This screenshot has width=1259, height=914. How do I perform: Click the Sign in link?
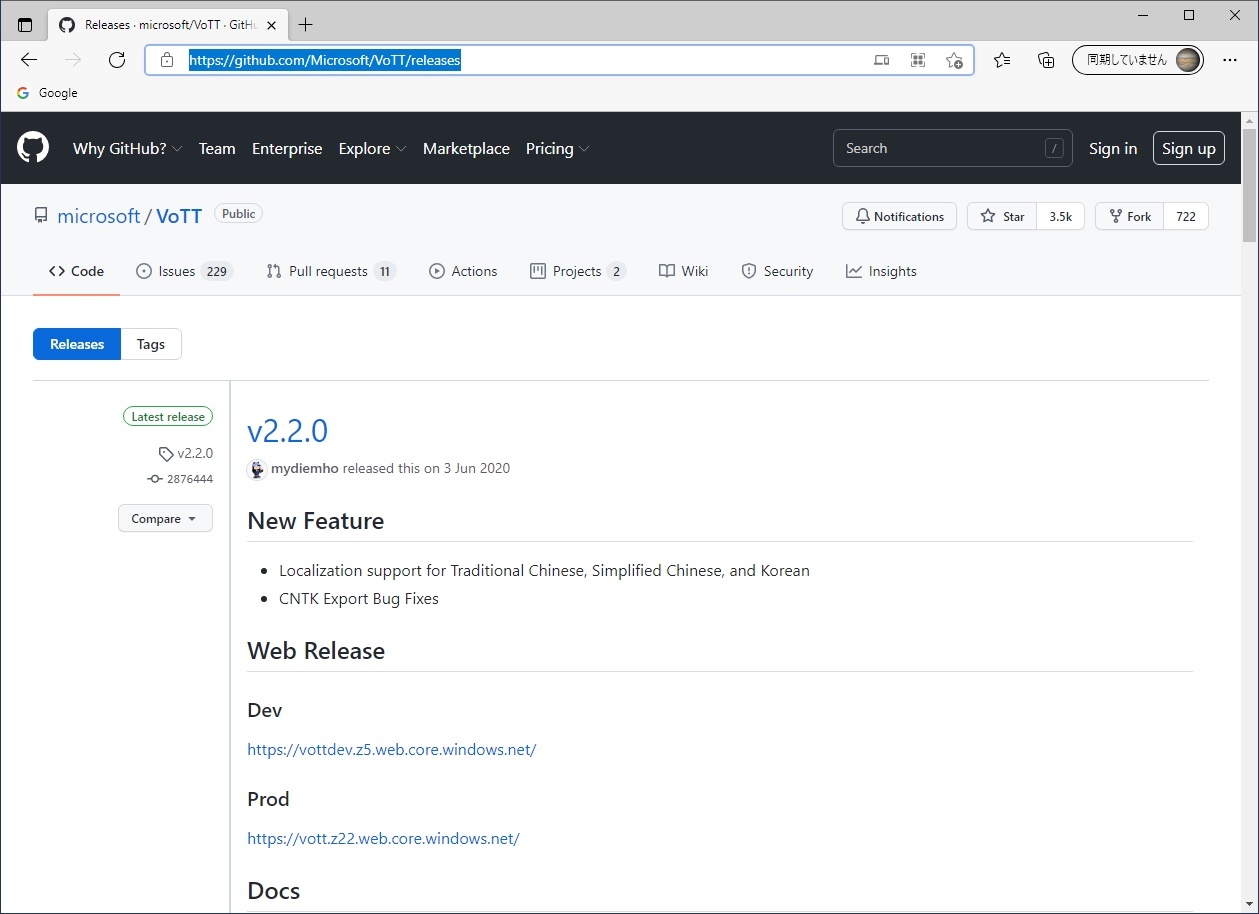tap(1113, 148)
